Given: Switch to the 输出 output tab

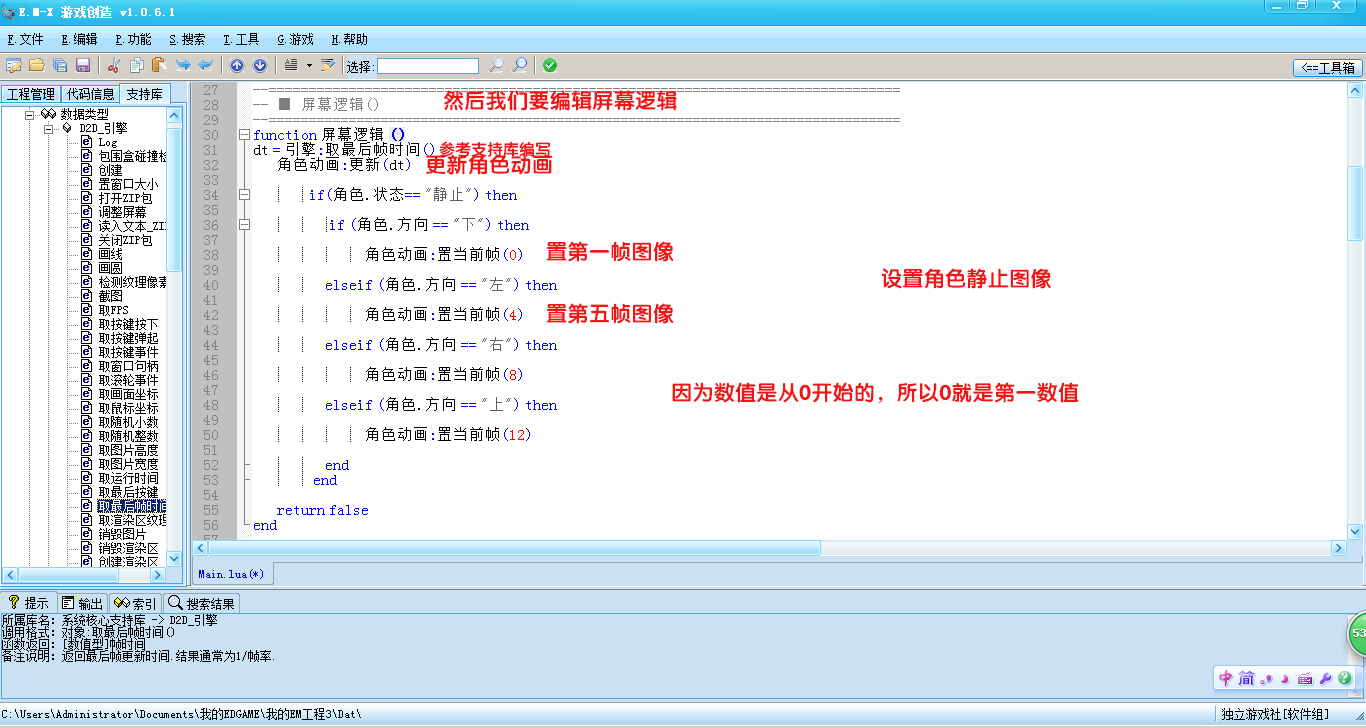Looking at the screenshot, I should click(81, 603).
